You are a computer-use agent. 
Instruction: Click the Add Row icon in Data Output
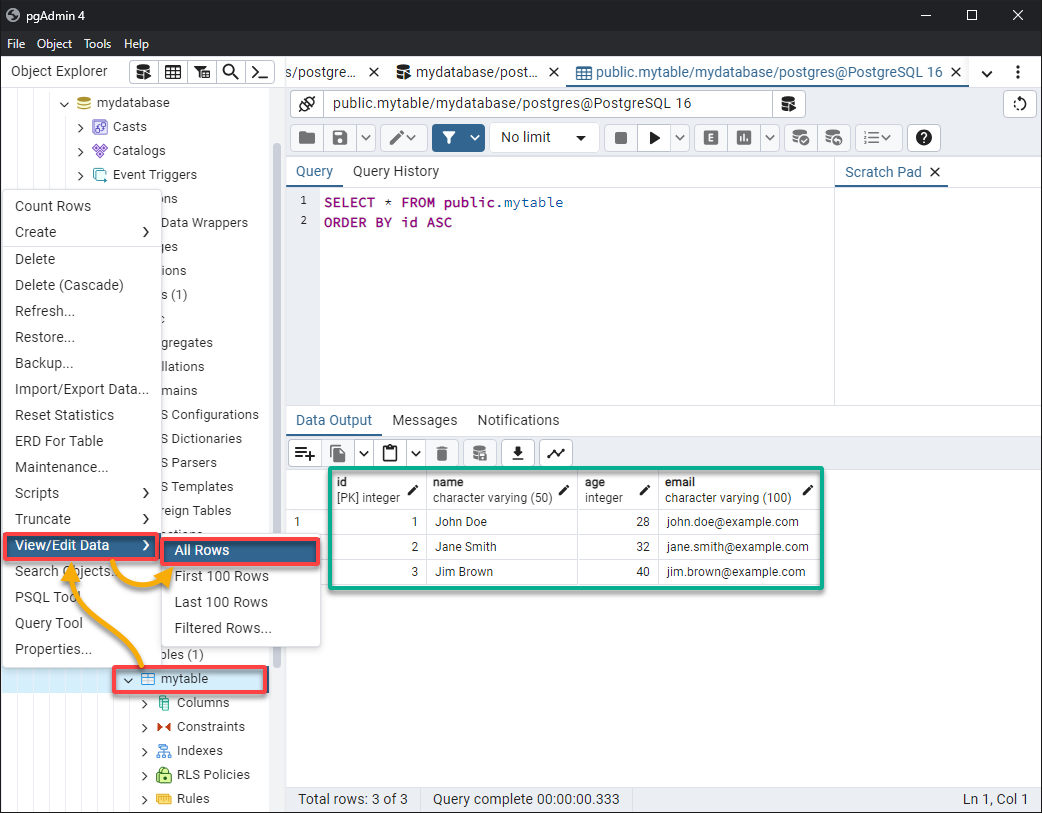pos(305,453)
